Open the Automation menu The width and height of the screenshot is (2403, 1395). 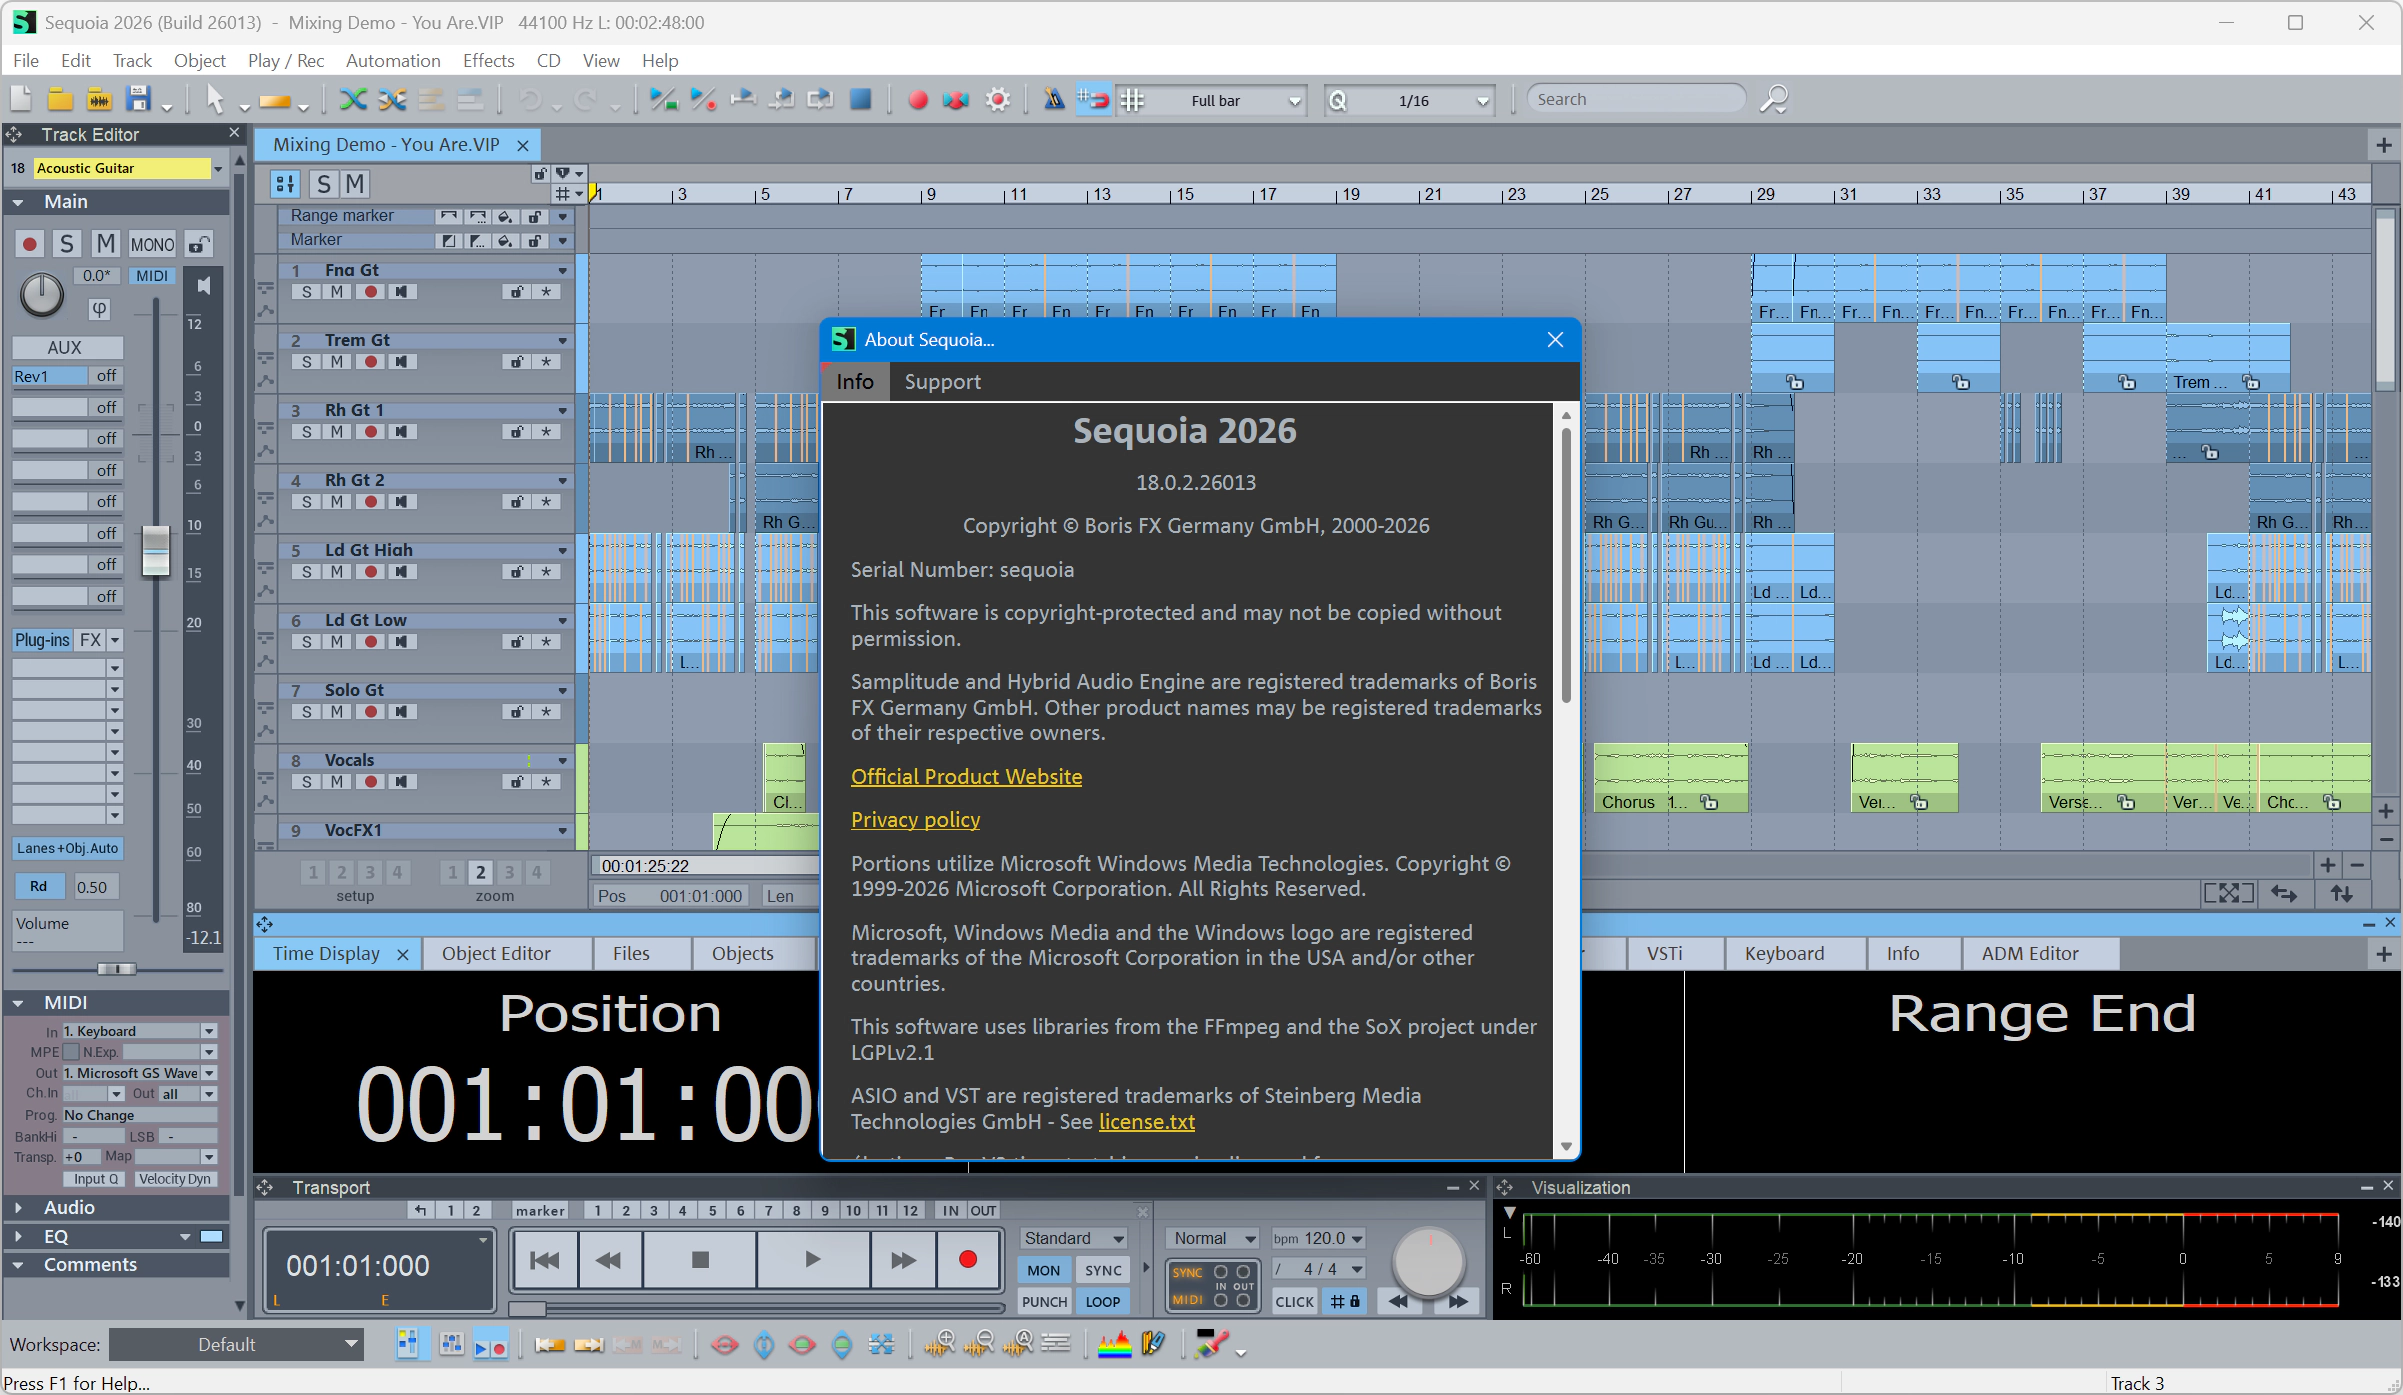393,60
